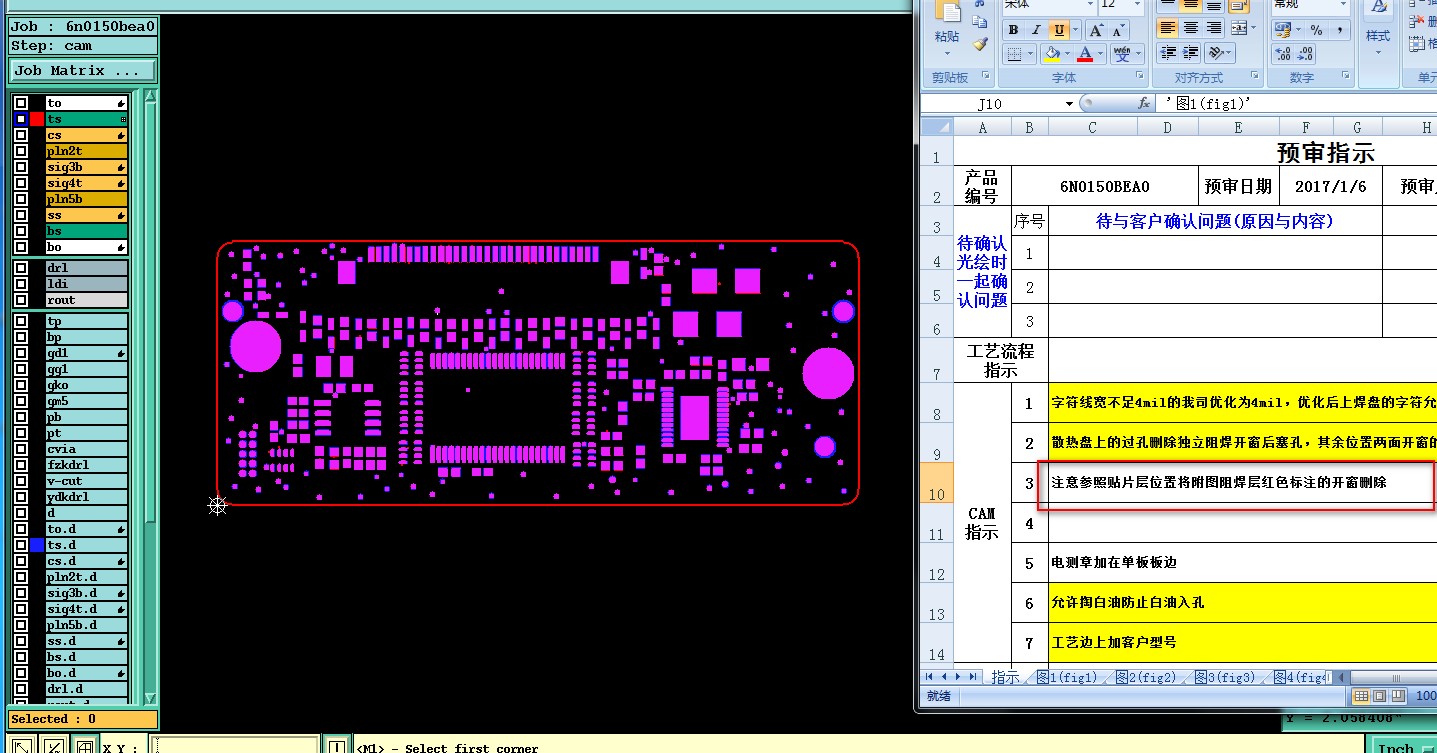Toggle Underline formatting in Excel
This screenshot has width=1437, height=753.
[1058, 30]
